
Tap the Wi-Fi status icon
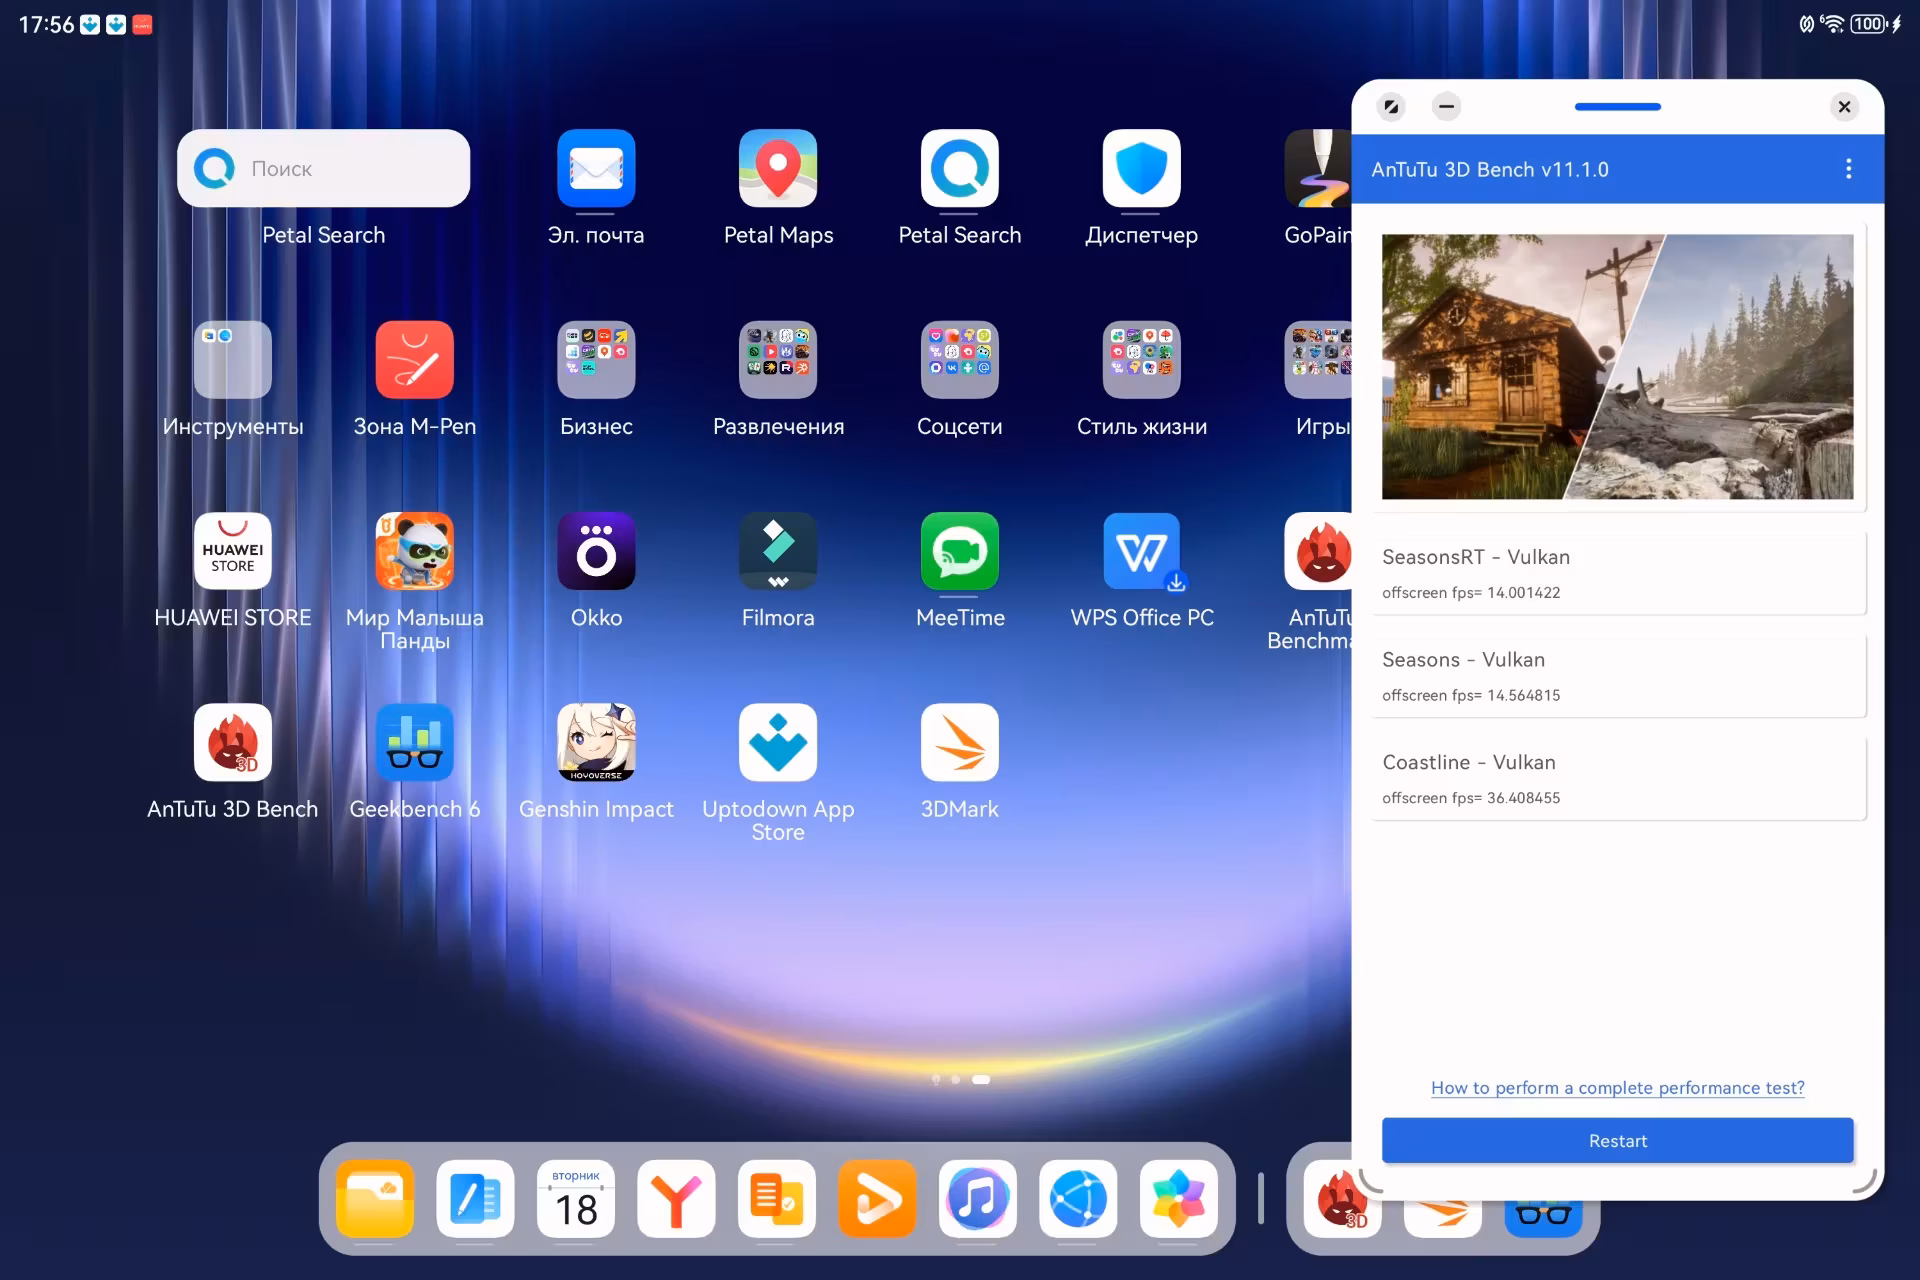click(x=1832, y=24)
